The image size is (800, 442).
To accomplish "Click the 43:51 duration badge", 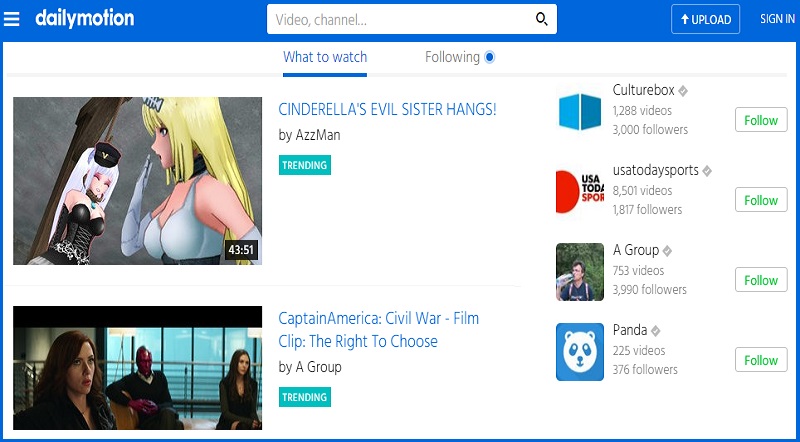I will coord(241,250).
